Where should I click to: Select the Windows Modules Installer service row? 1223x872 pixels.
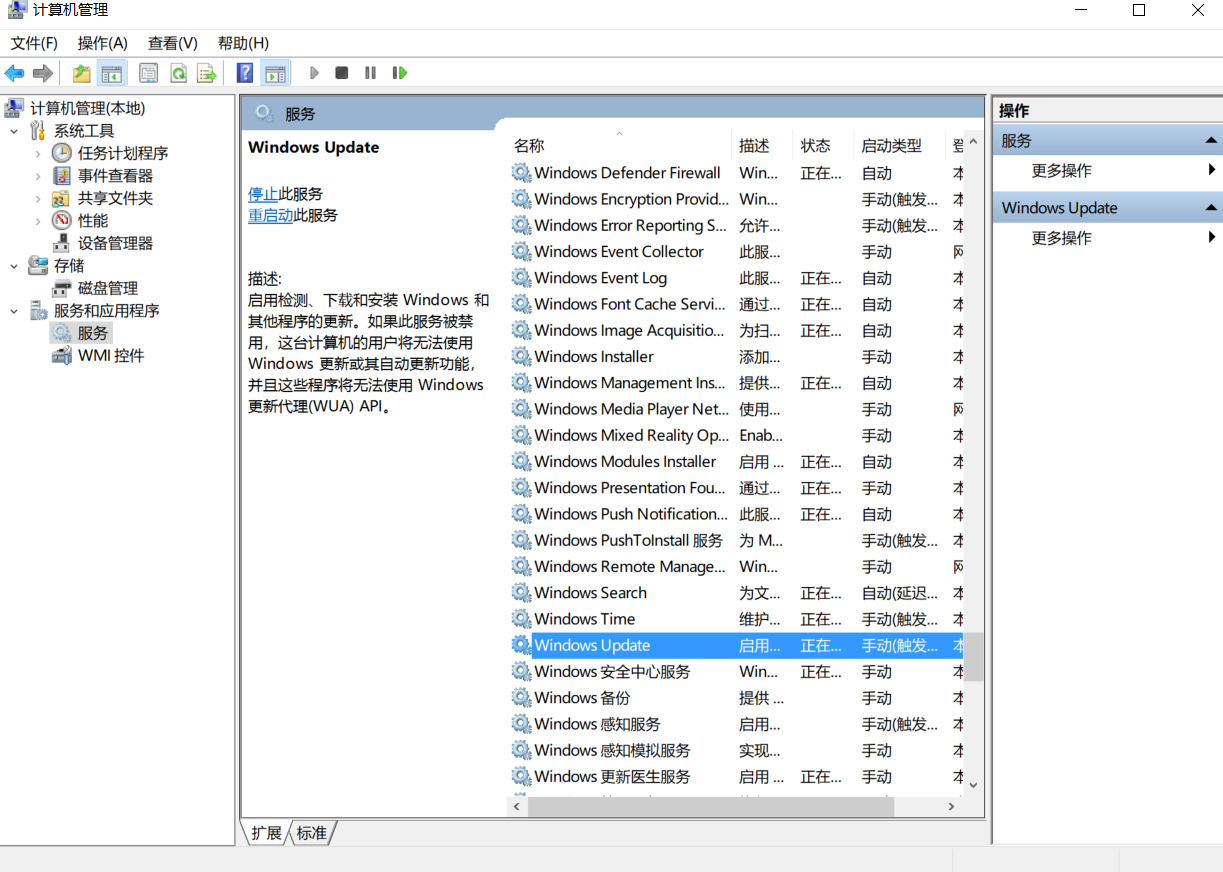pyautogui.click(x=736, y=461)
